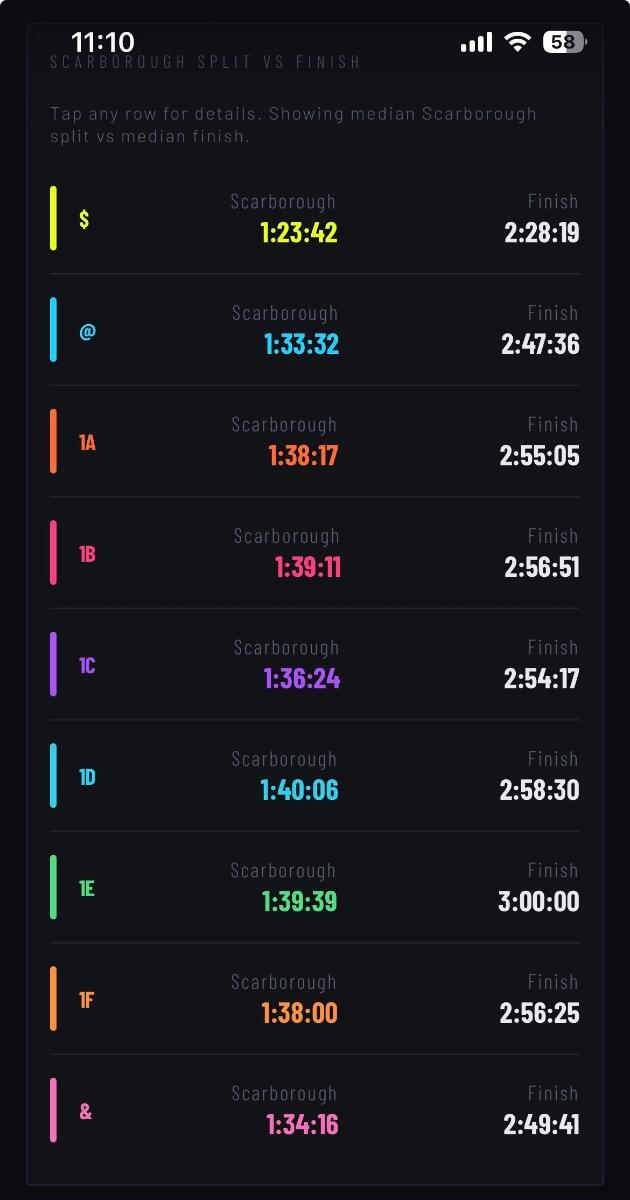Open details for Scarborough split 1:36:24
Viewport: 630px width, 1200px height.
[302, 679]
